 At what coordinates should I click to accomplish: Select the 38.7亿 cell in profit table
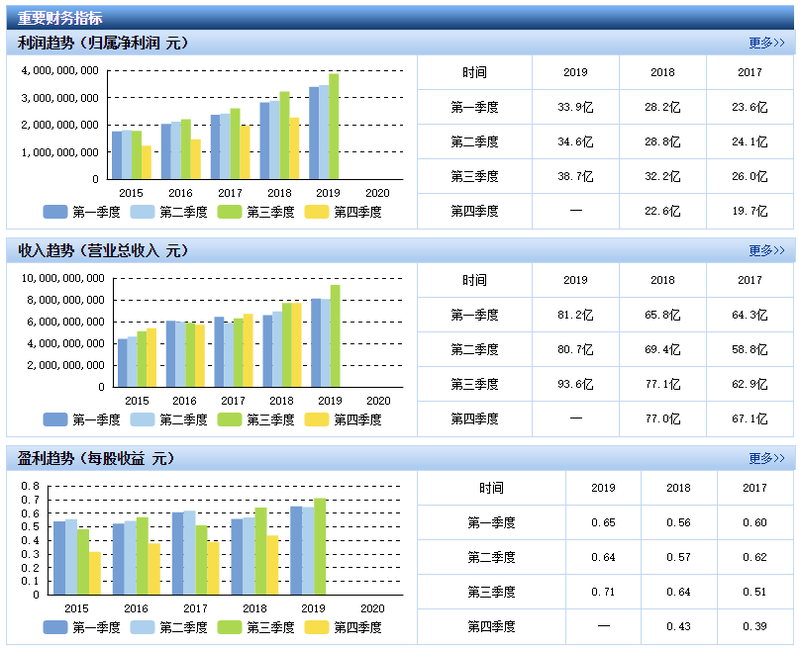click(x=575, y=176)
